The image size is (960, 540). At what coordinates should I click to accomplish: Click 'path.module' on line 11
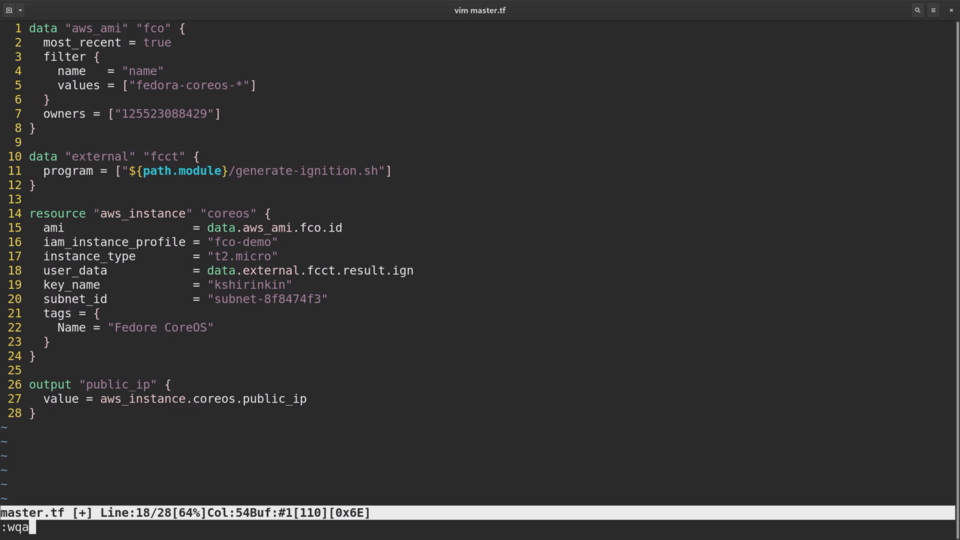pyautogui.click(x=182, y=171)
